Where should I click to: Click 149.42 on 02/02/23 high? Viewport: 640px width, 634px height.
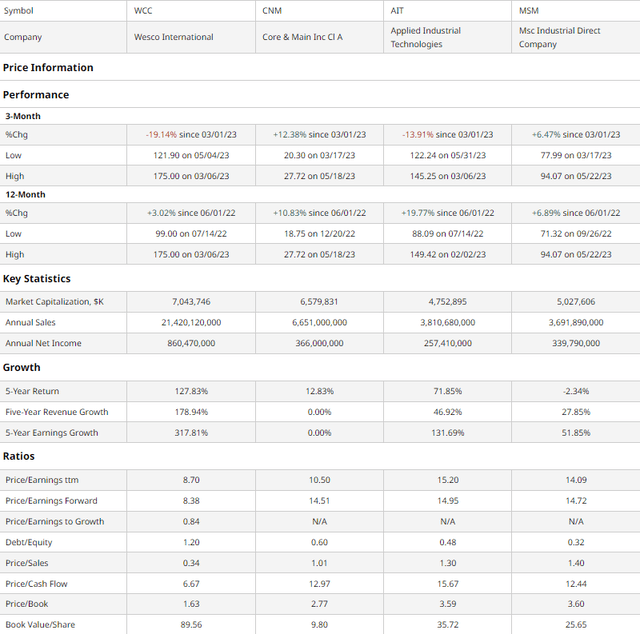448,255
